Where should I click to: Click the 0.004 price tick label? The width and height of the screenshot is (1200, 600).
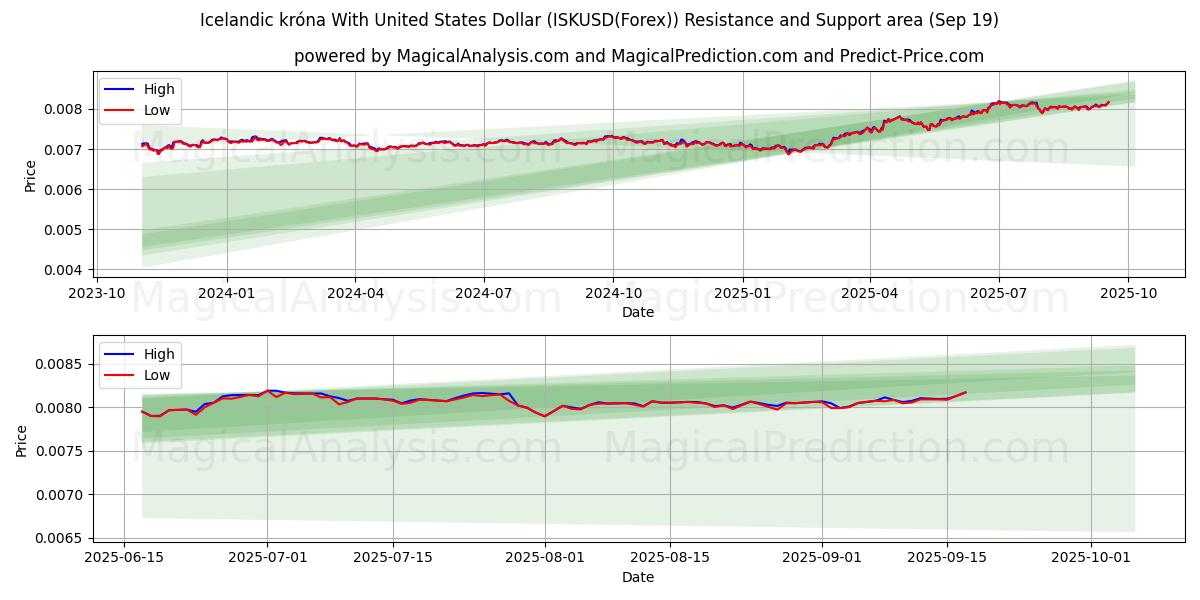pyautogui.click(x=66, y=270)
